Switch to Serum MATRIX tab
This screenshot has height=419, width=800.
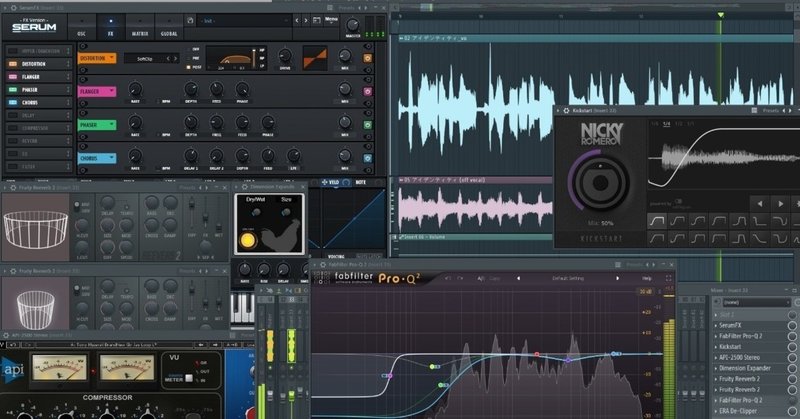(x=140, y=28)
